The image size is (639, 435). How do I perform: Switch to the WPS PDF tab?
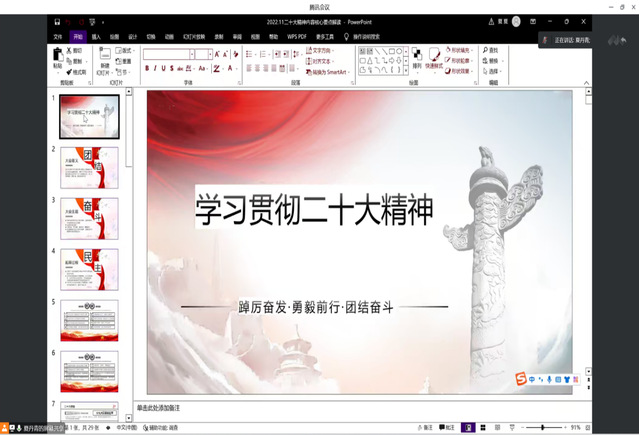tap(297, 36)
